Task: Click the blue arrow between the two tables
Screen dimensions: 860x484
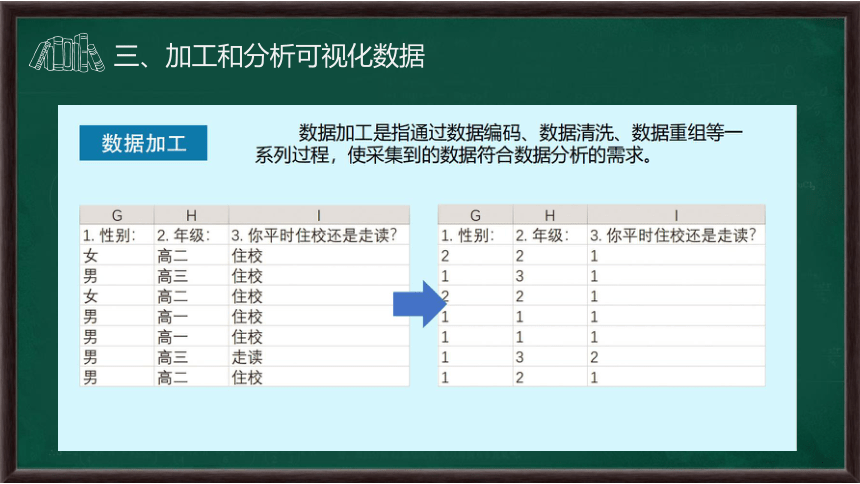Action: pyautogui.click(x=420, y=304)
